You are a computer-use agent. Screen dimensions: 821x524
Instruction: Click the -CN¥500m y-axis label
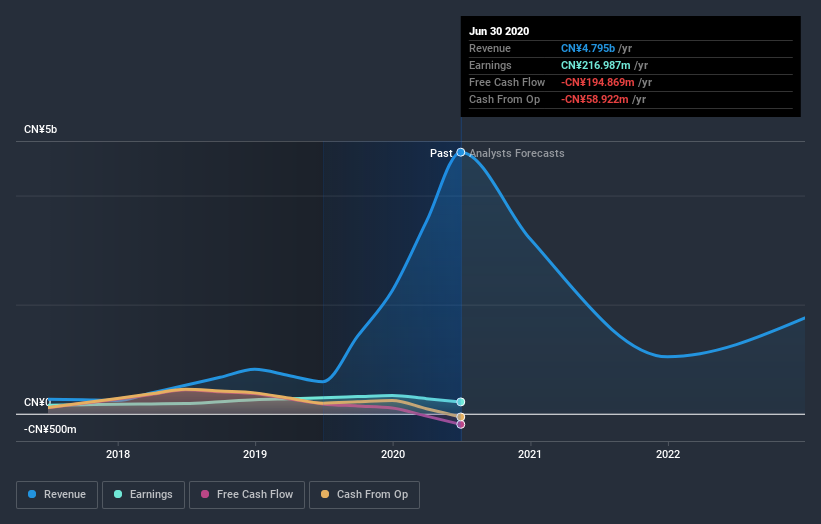50,429
